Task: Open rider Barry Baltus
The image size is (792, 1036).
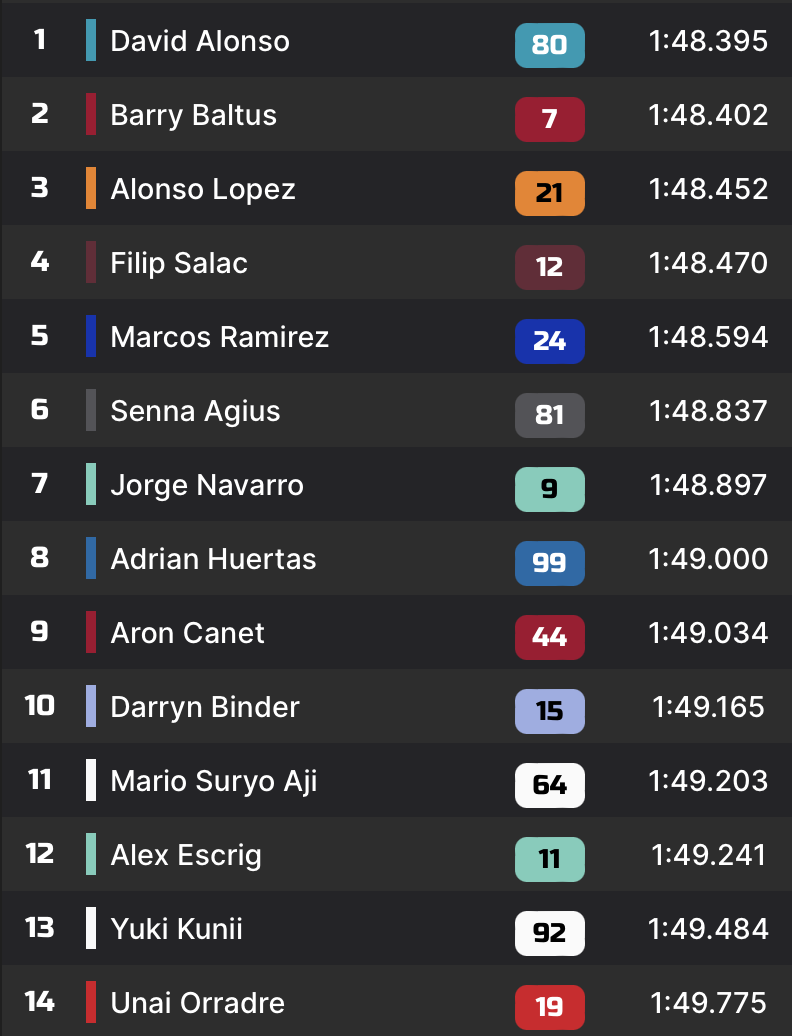Action: point(193,115)
